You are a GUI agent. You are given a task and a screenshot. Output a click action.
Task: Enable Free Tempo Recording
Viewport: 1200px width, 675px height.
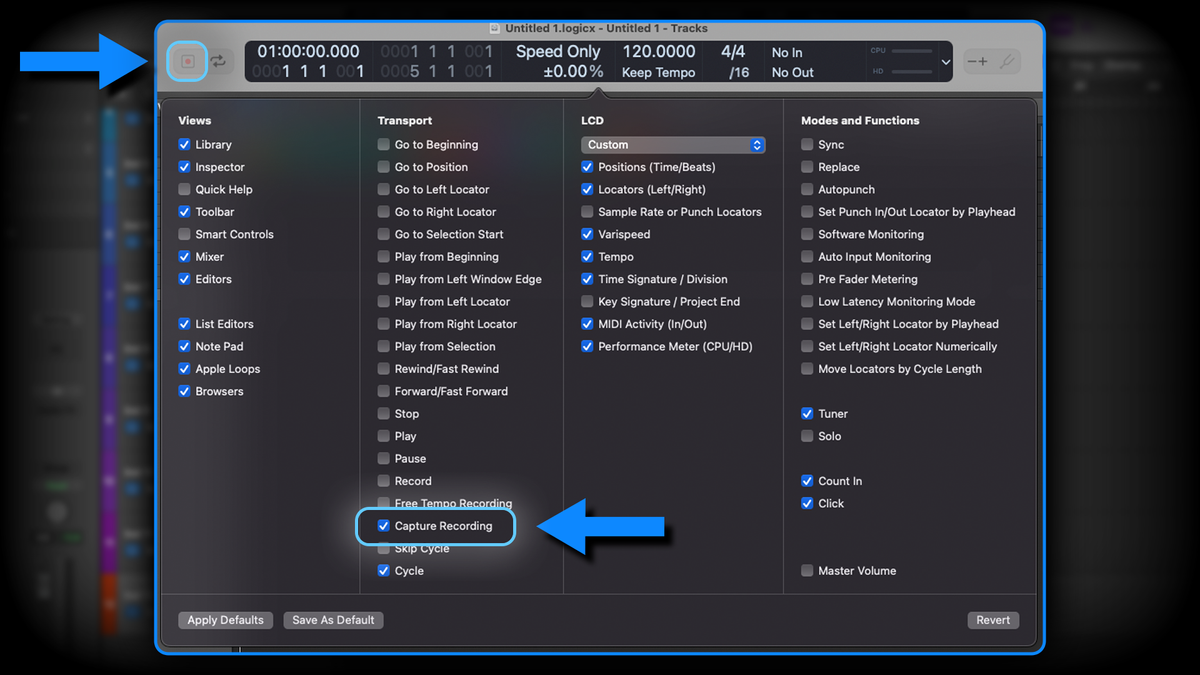[x=383, y=503]
